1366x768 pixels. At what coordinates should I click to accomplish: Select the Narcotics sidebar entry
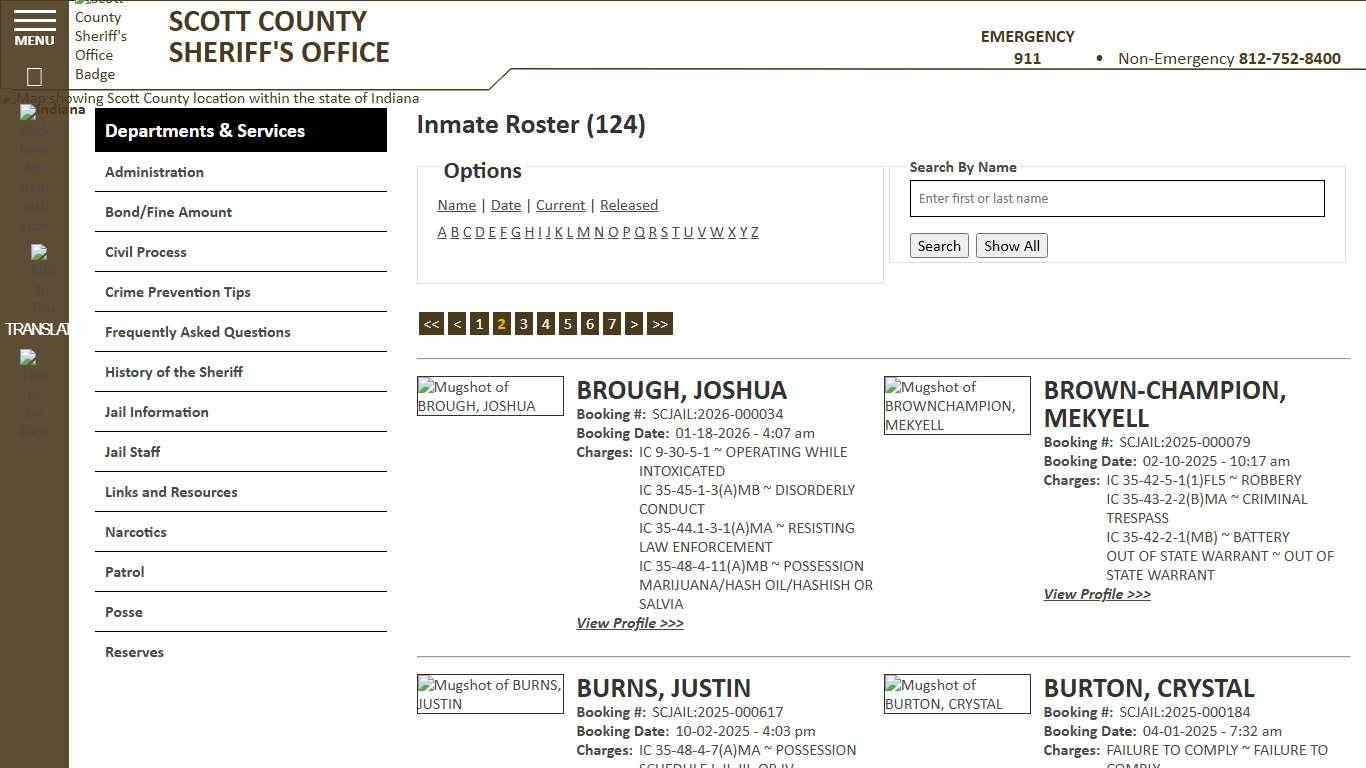pos(135,531)
